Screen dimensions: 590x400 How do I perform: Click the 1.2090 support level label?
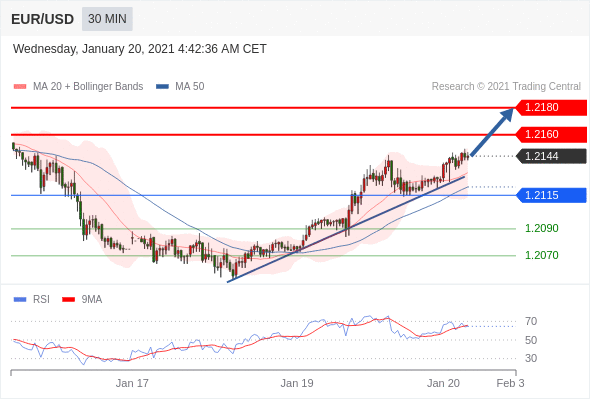point(541,228)
